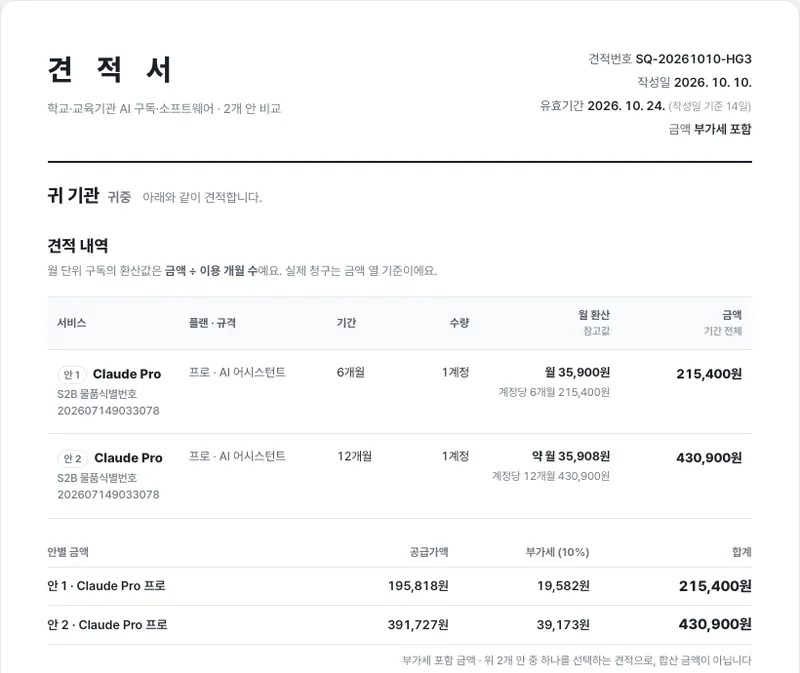Click the 안 2 · Claude Pro 프로 summary row label

point(107,625)
